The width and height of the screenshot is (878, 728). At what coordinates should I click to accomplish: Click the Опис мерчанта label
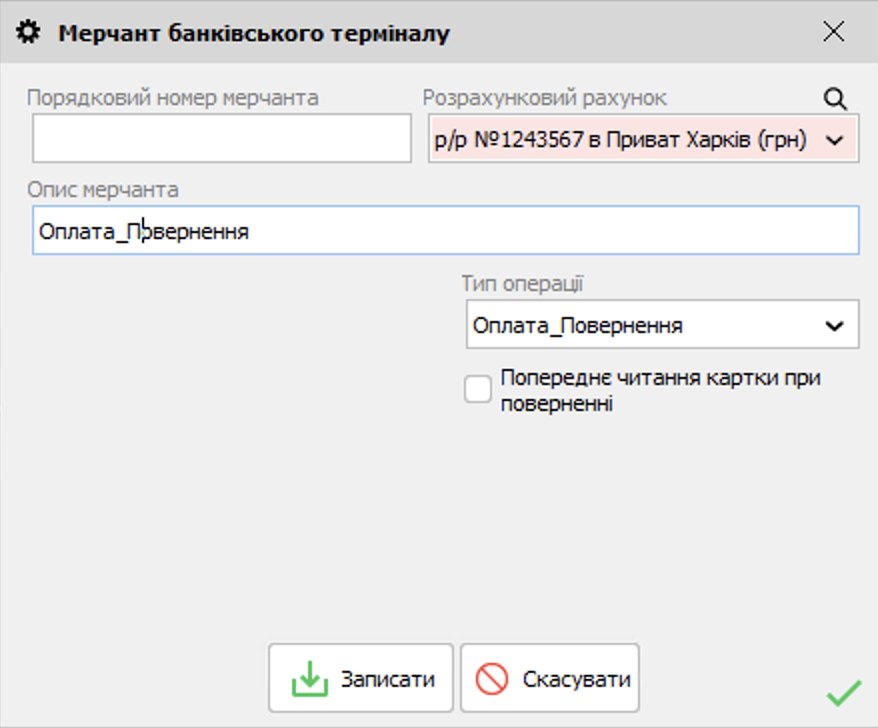[x=102, y=190]
